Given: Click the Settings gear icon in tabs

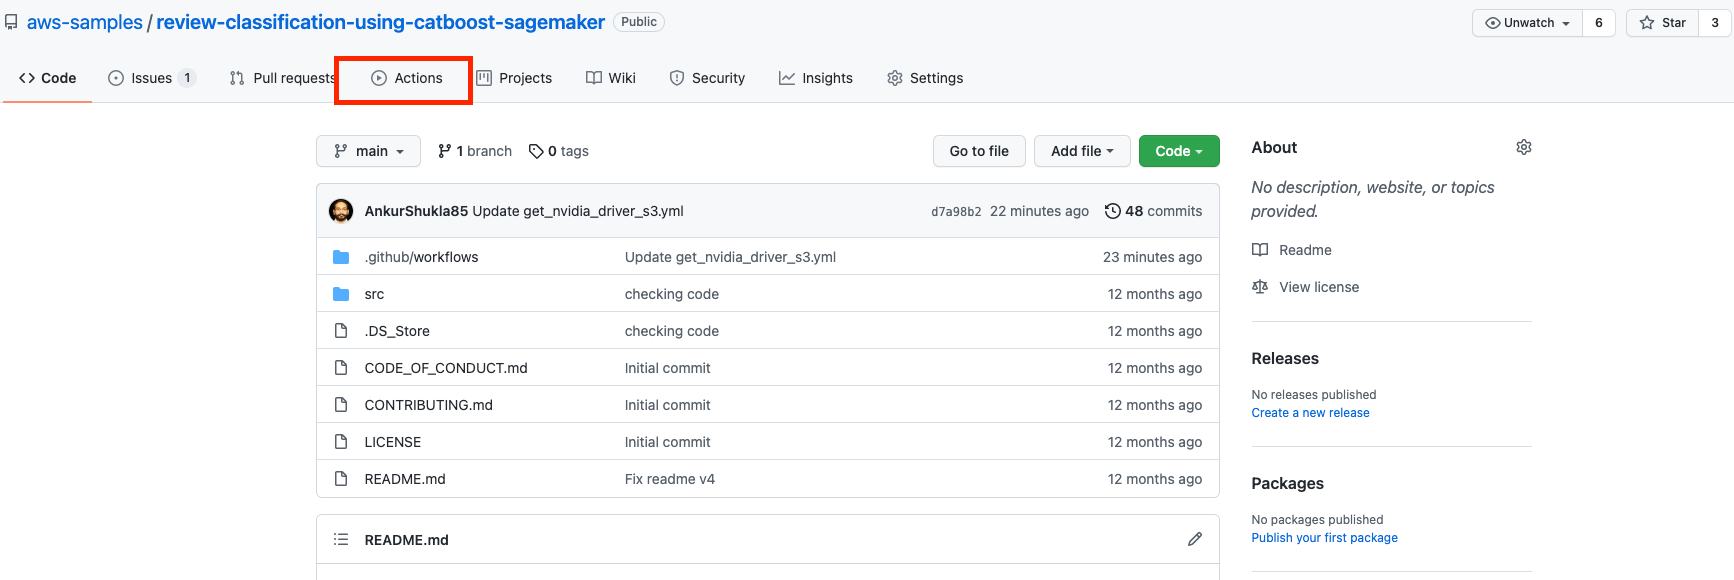Looking at the screenshot, I should point(895,78).
